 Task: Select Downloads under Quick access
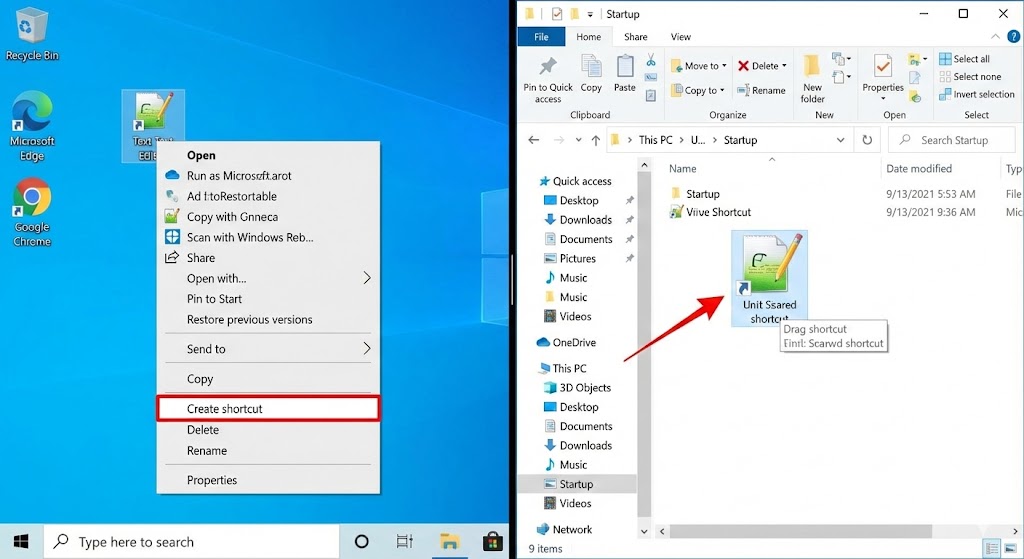coord(585,220)
